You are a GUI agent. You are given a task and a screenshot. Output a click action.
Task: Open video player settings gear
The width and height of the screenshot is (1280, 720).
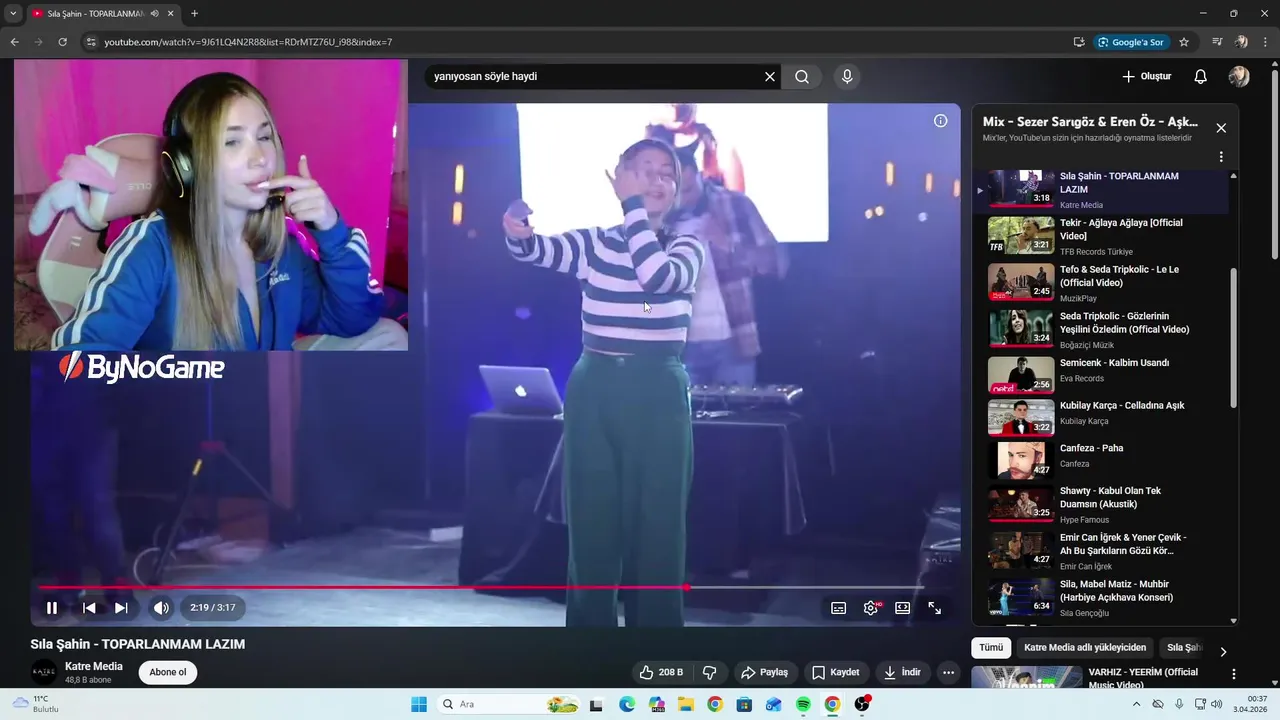point(871,608)
